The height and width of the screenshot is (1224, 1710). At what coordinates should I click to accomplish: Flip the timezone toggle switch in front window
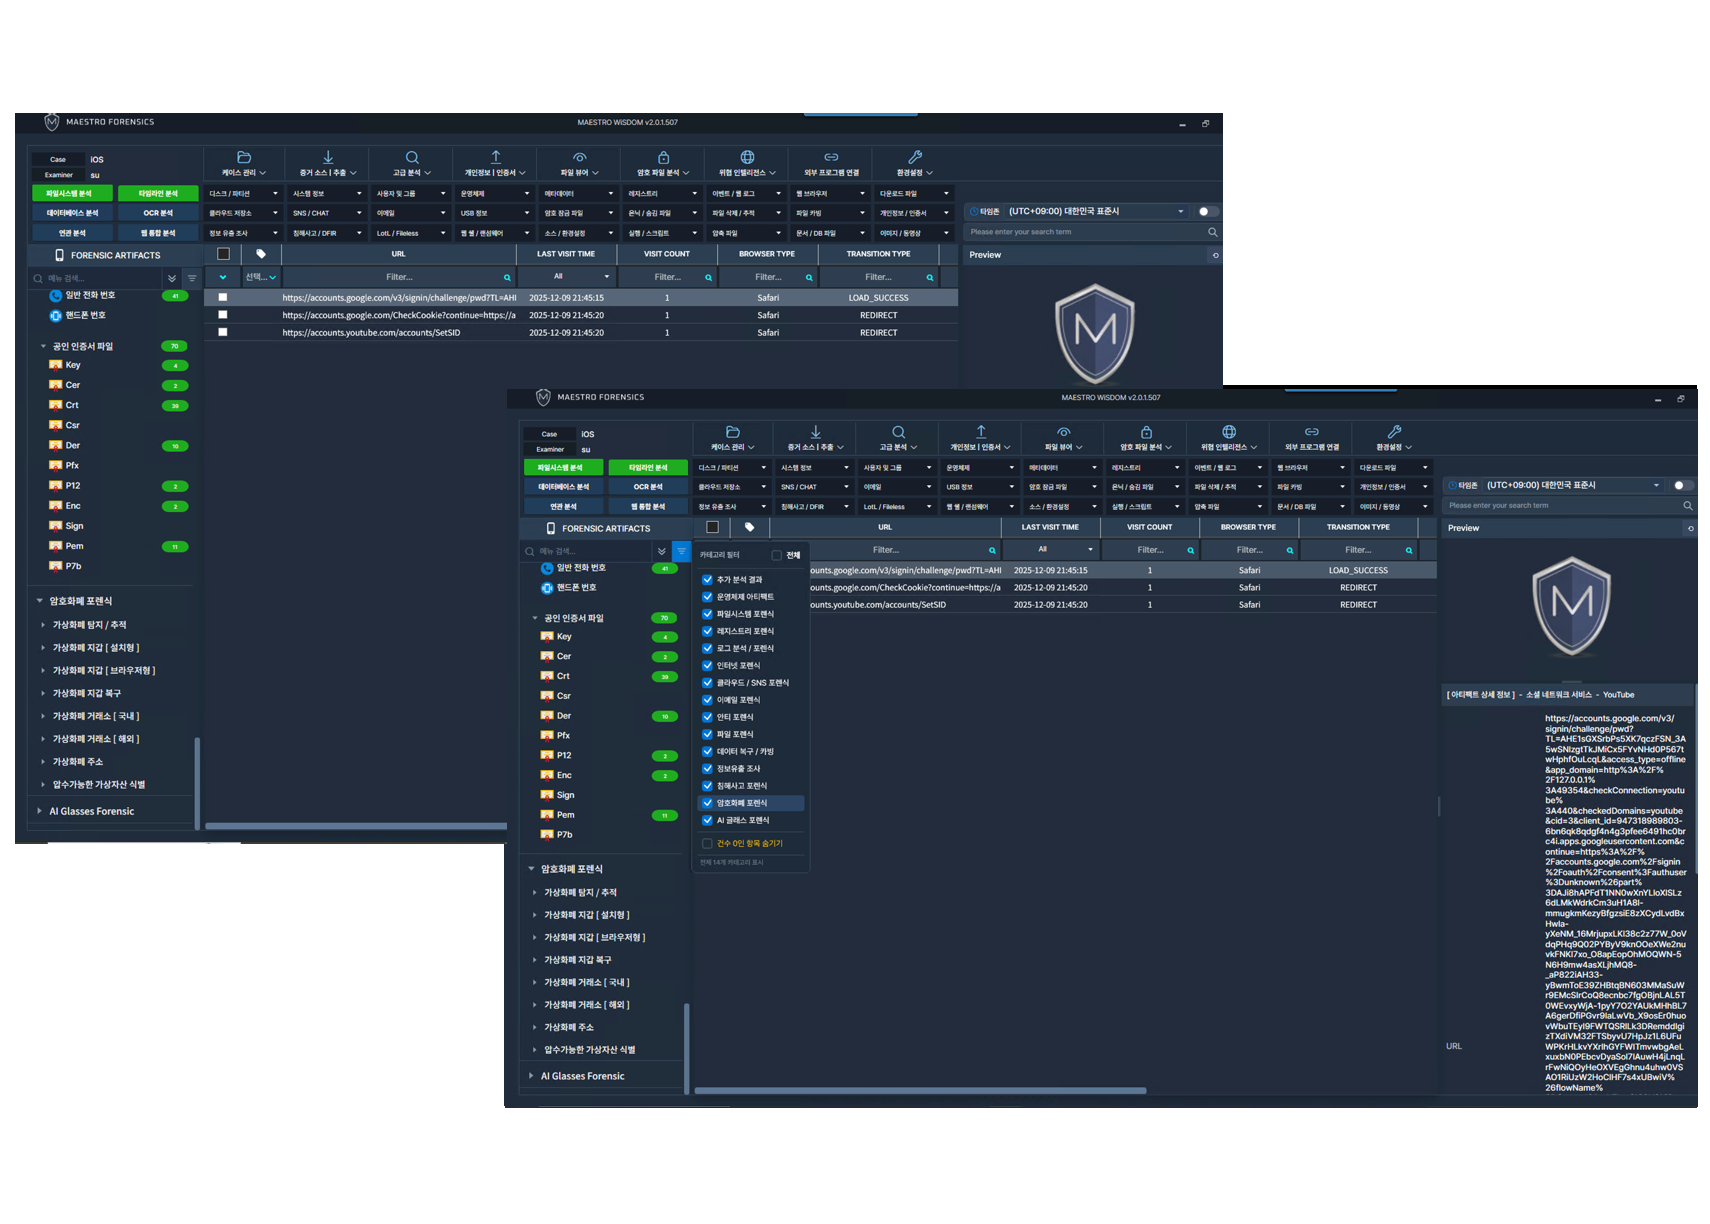[1682, 486]
